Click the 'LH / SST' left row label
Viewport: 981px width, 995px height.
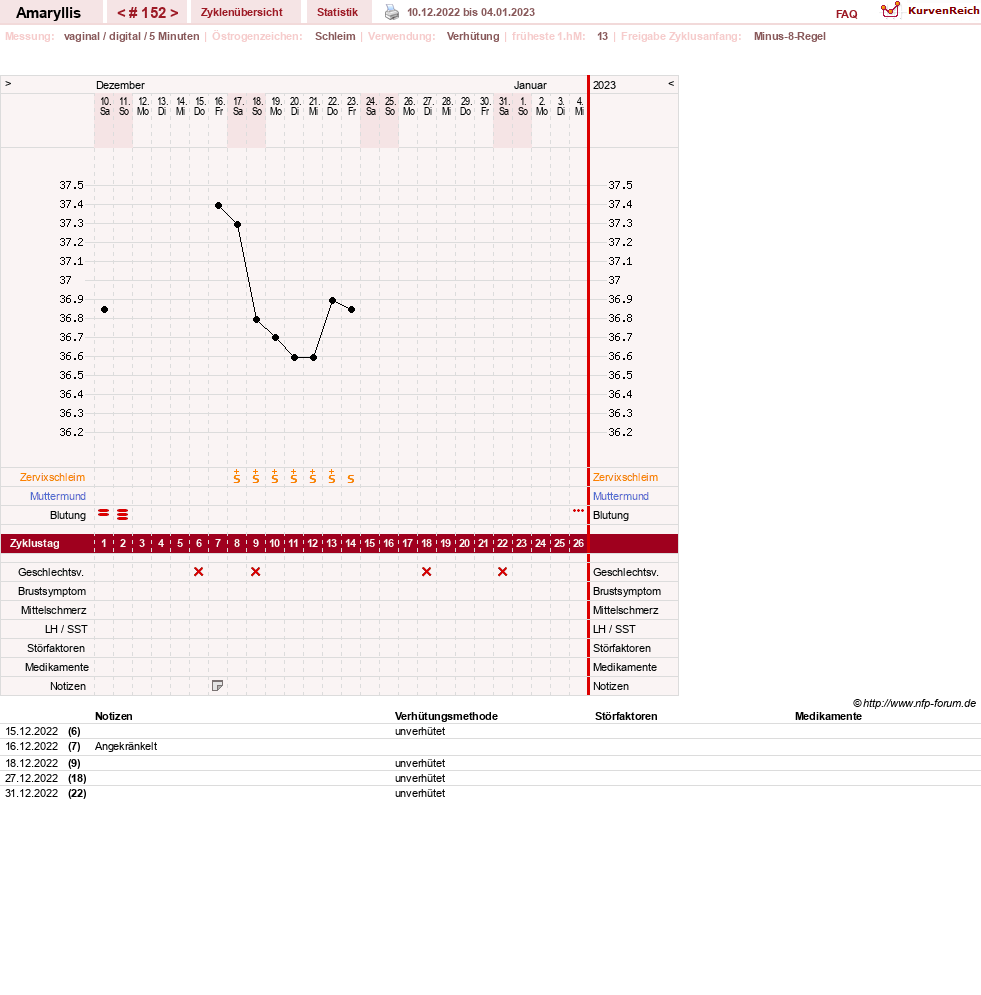pos(66,629)
